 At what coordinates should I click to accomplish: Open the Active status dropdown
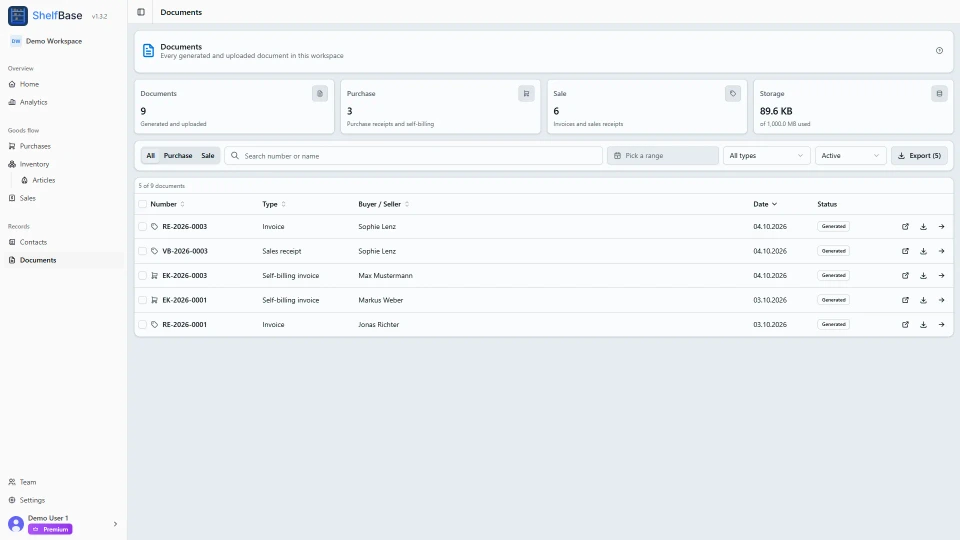pyautogui.click(x=850, y=156)
